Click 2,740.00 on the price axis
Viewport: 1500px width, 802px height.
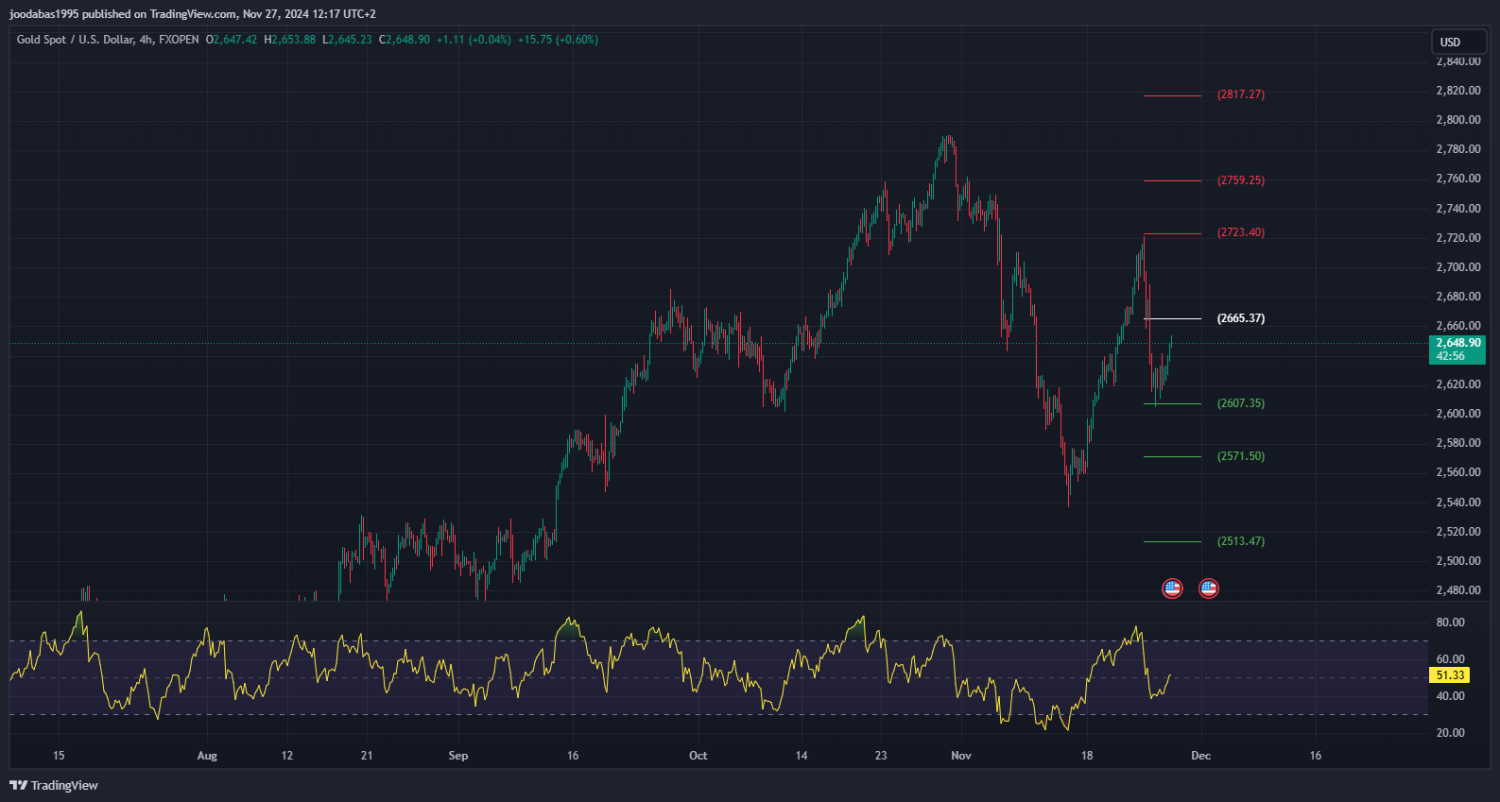point(1457,208)
